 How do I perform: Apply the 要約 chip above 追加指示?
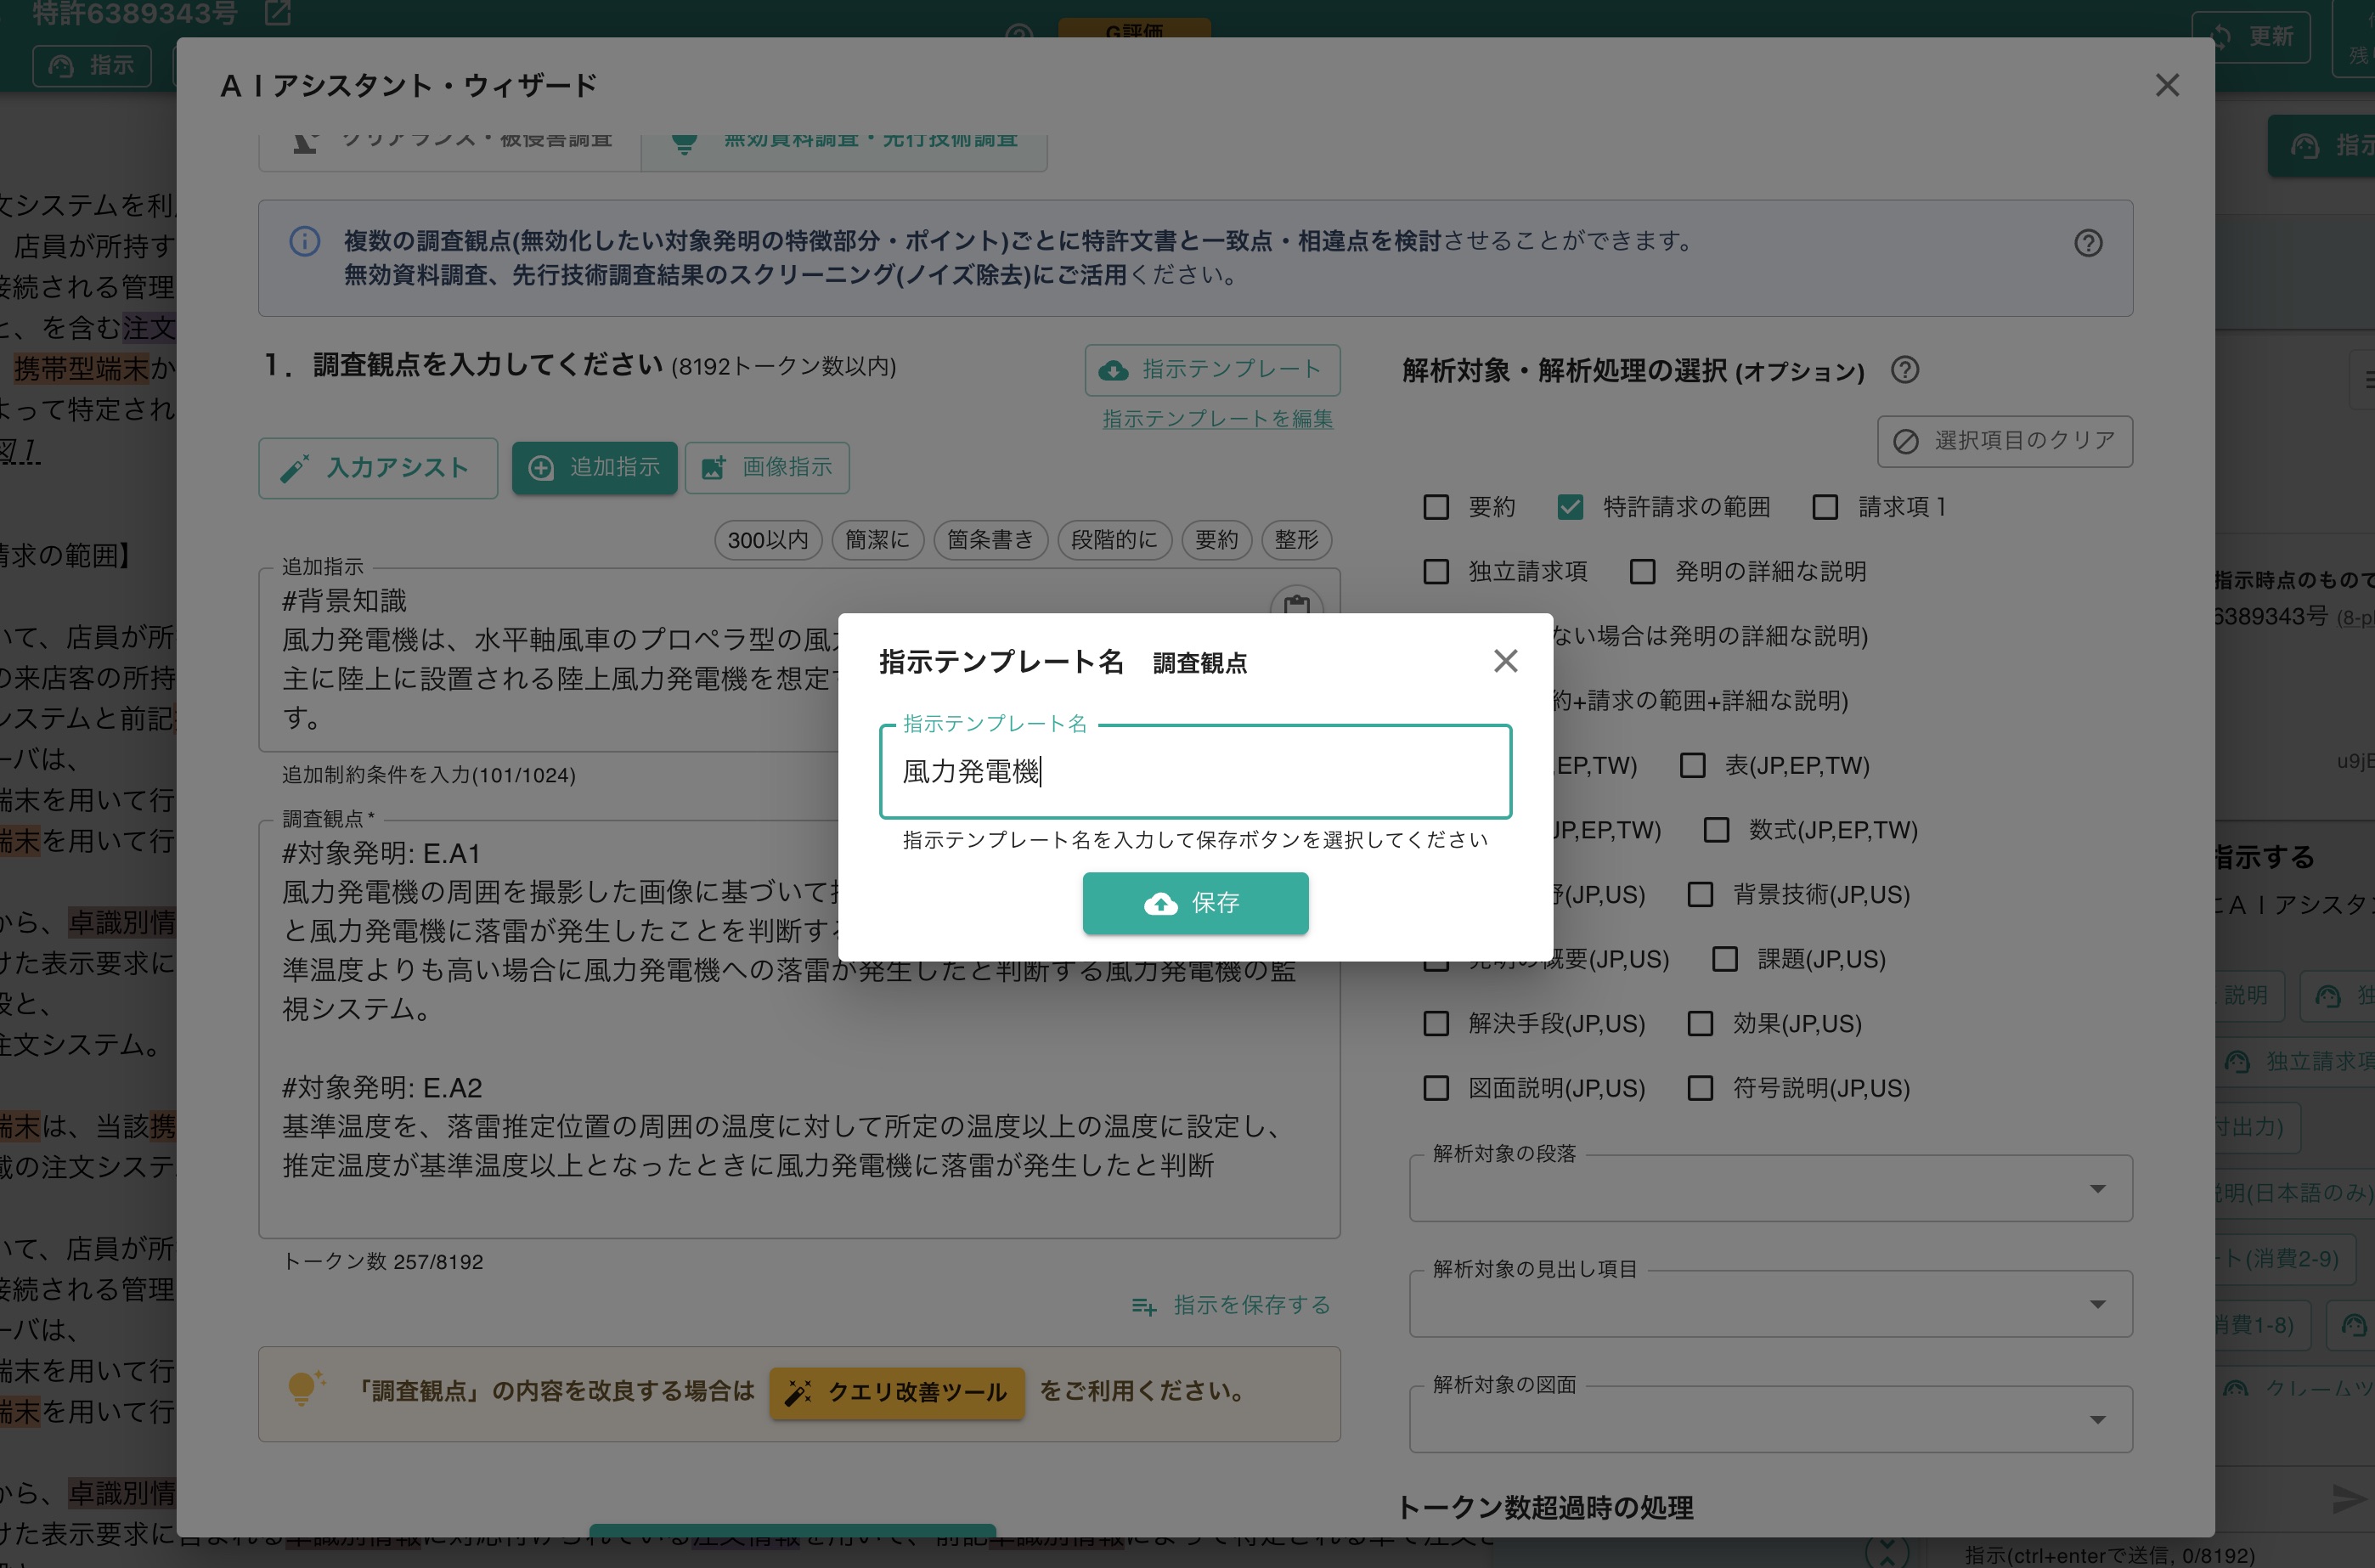[1216, 540]
